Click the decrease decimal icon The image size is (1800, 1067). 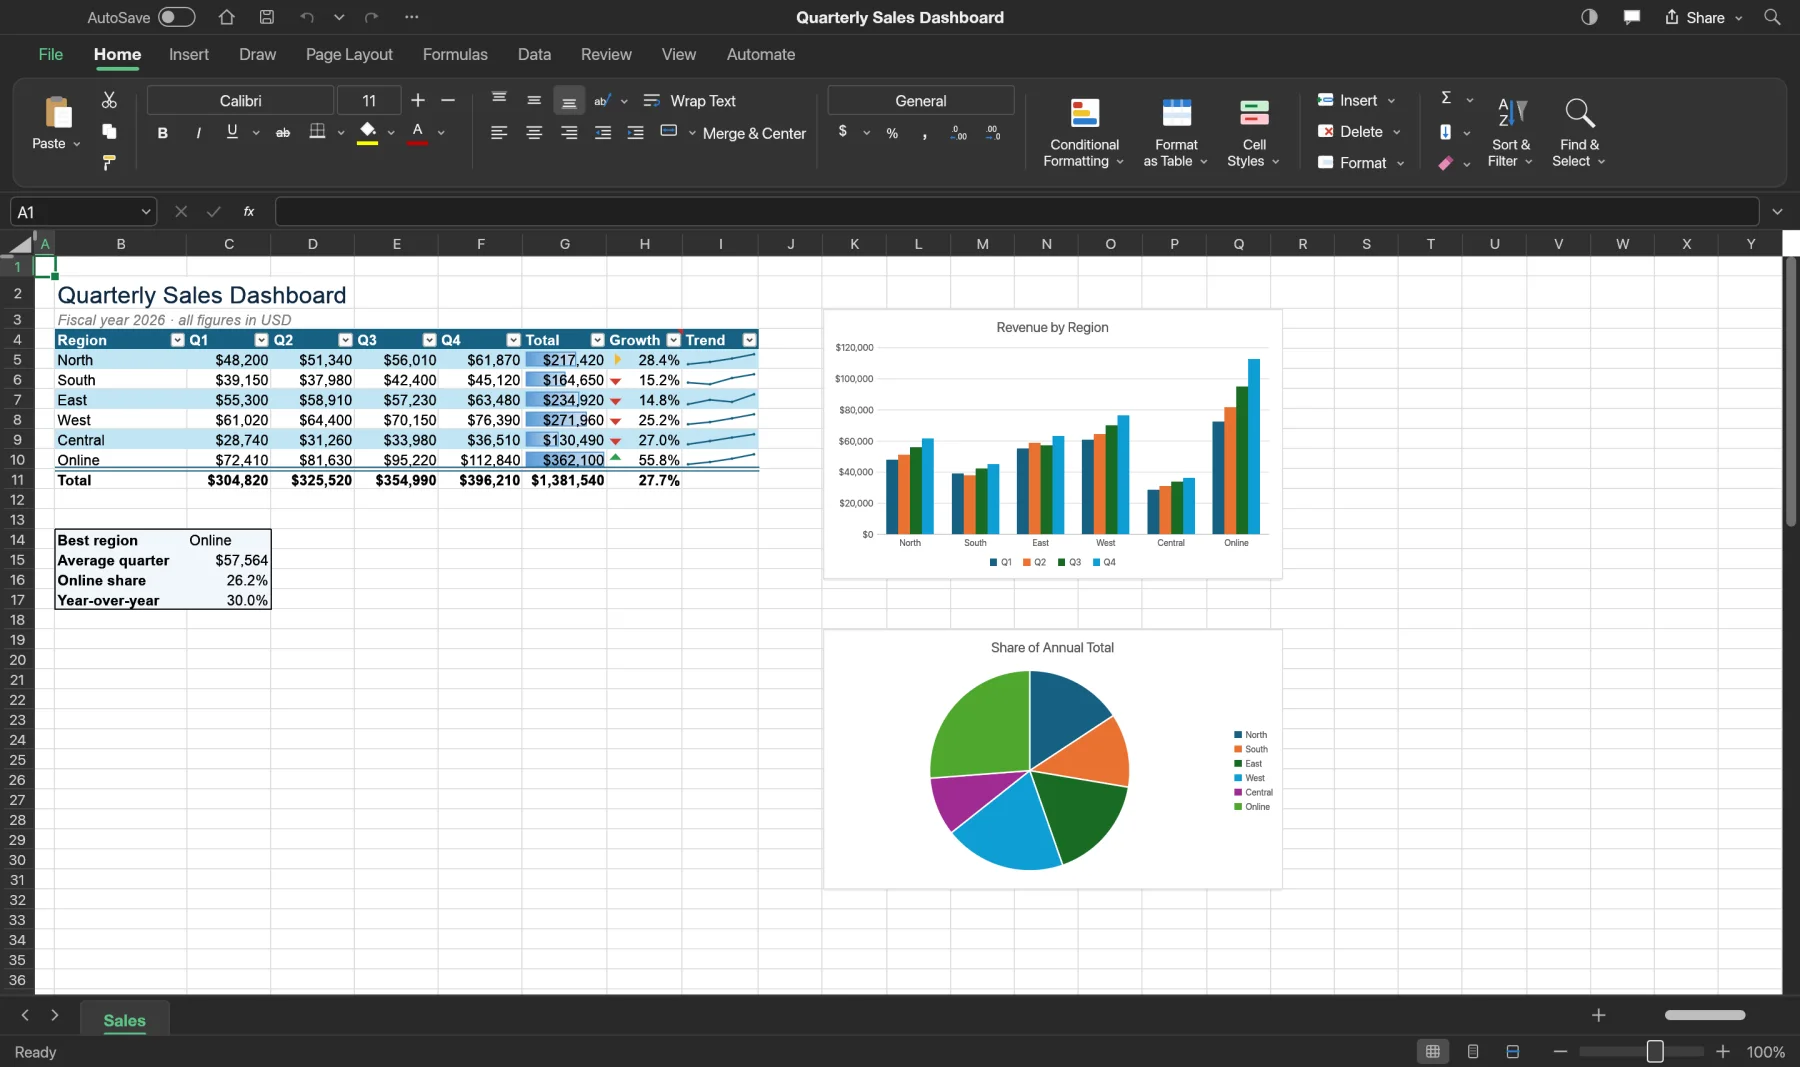pos(992,133)
